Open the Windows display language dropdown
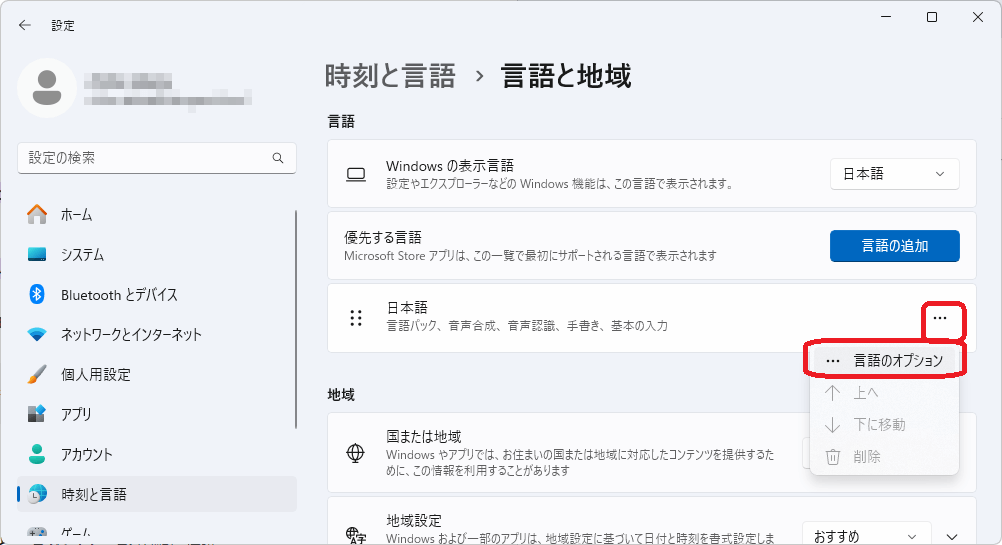 (894, 174)
